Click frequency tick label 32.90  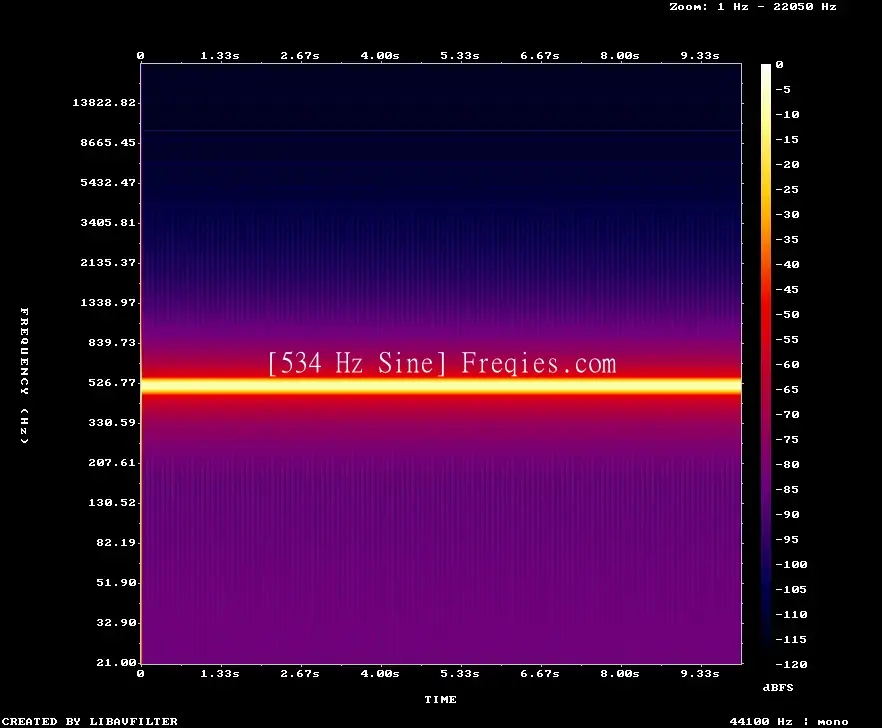click(x=116, y=622)
